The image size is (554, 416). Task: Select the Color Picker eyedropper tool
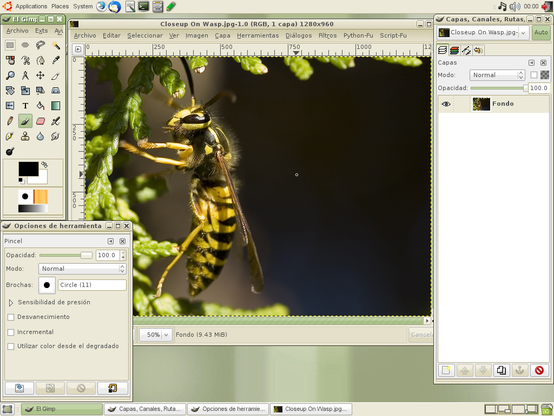(55, 60)
